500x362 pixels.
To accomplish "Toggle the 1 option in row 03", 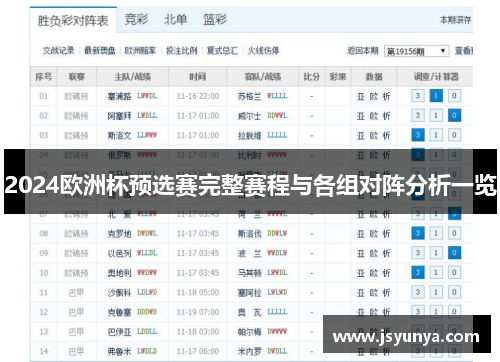I will click(436, 135).
